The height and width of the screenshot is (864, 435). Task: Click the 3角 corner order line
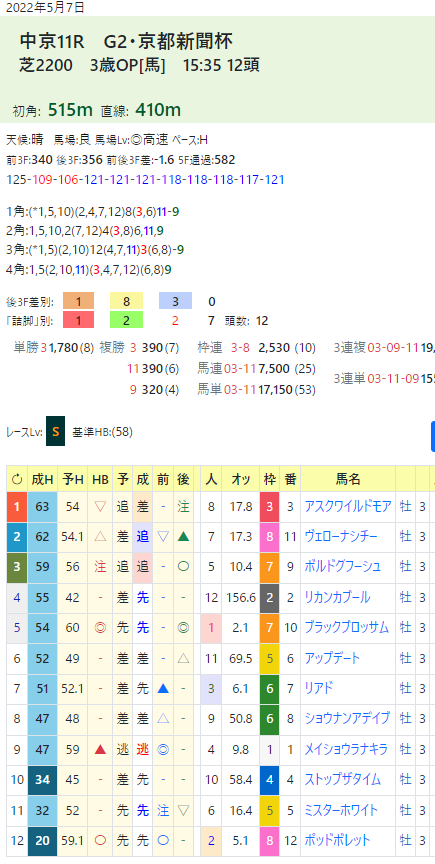coord(95,250)
